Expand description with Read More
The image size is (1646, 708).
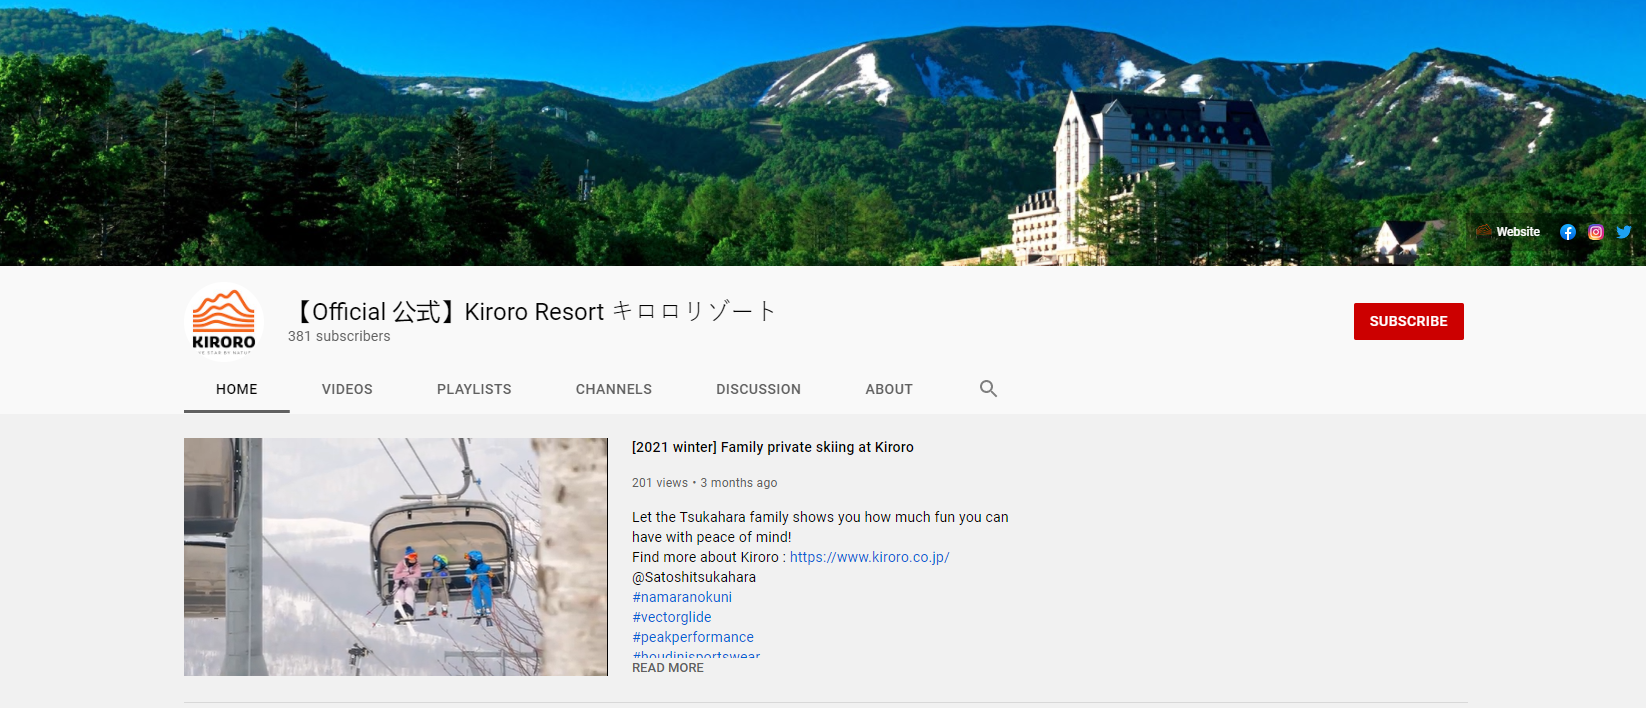(x=668, y=668)
